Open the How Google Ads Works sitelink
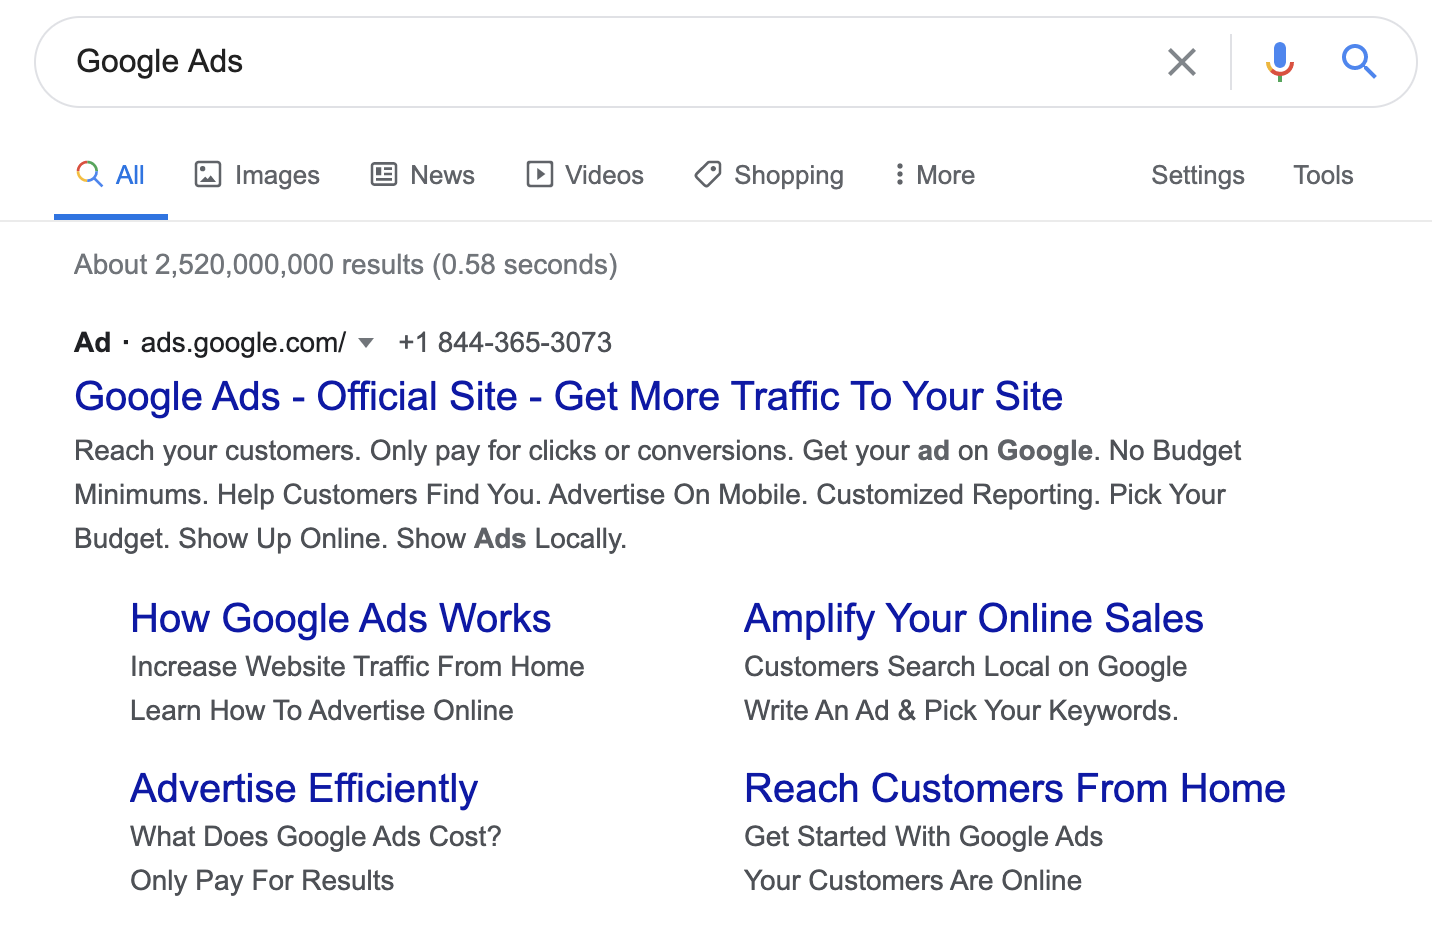This screenshot has width=1432, height=938. point(340,619)
